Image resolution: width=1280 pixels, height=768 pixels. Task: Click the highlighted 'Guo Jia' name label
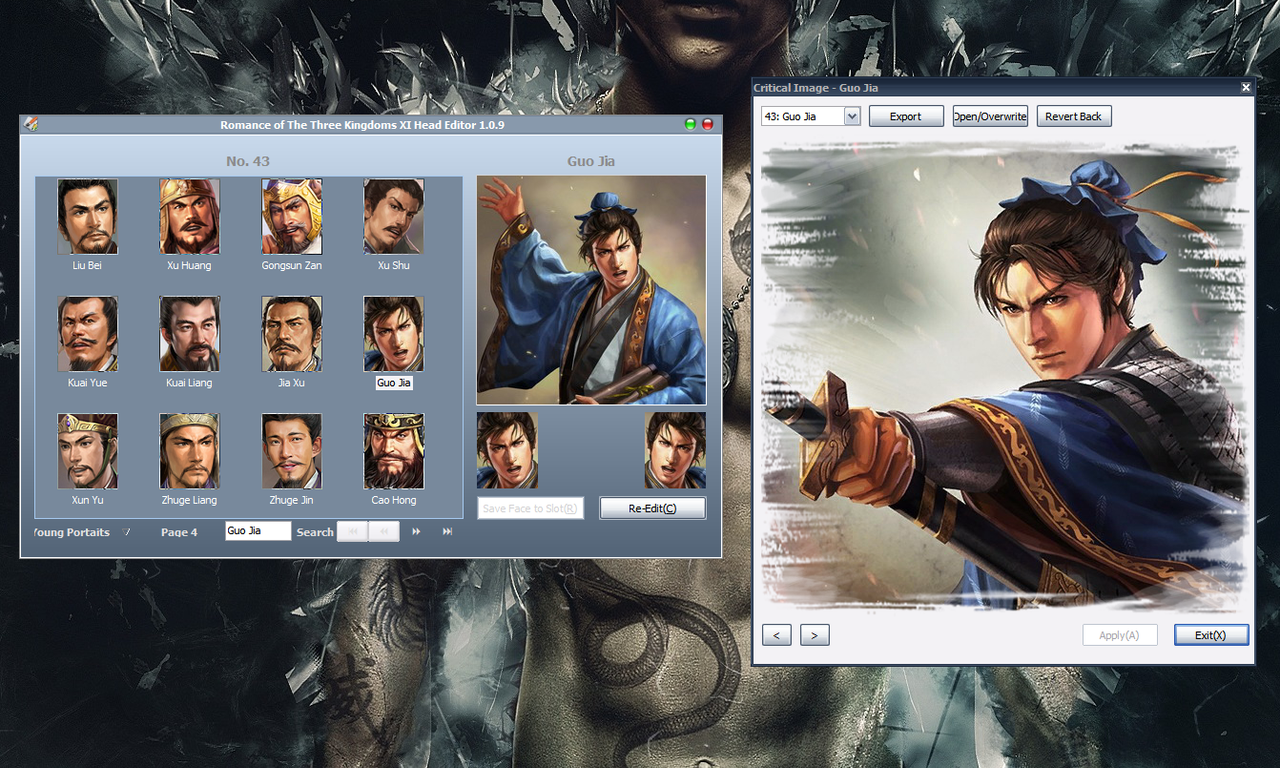click(394, 383)
